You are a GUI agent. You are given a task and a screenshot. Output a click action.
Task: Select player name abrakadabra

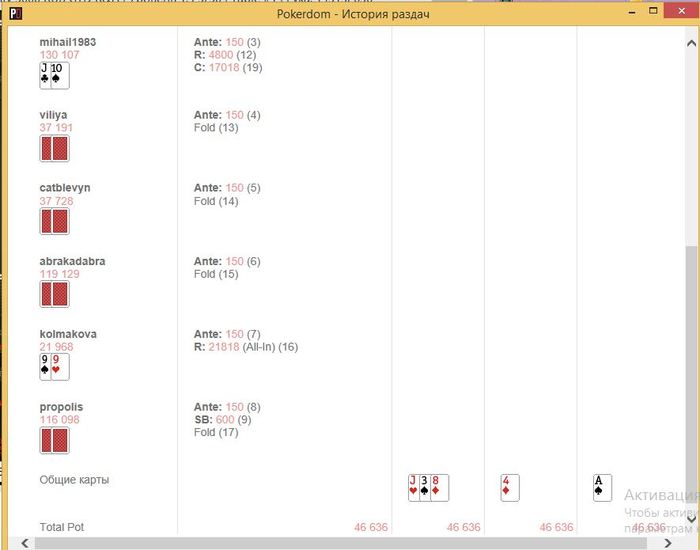(72, 261)
